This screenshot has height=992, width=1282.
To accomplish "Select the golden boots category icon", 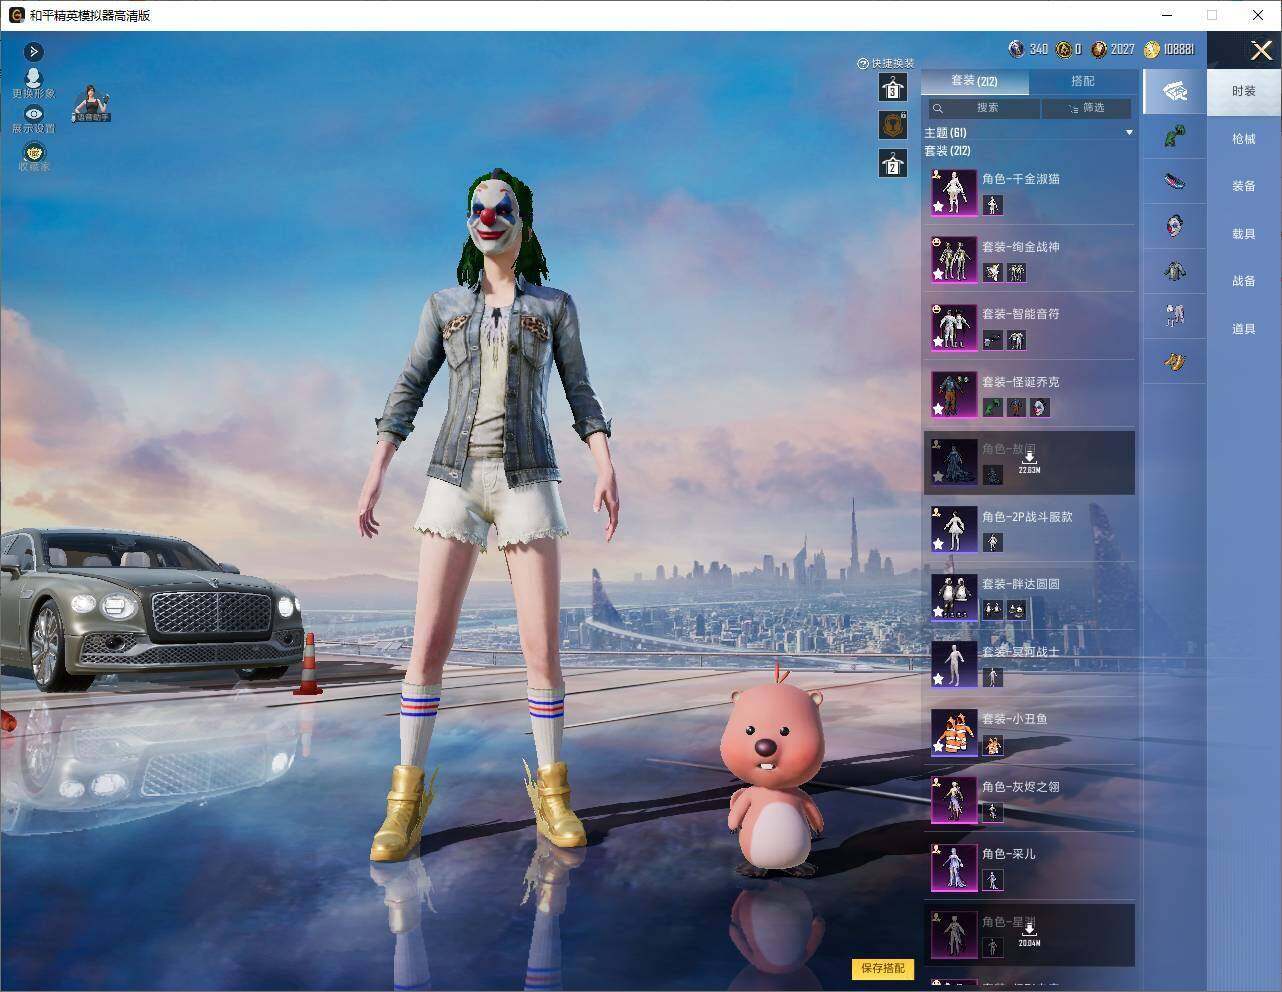I will 1174,360.
